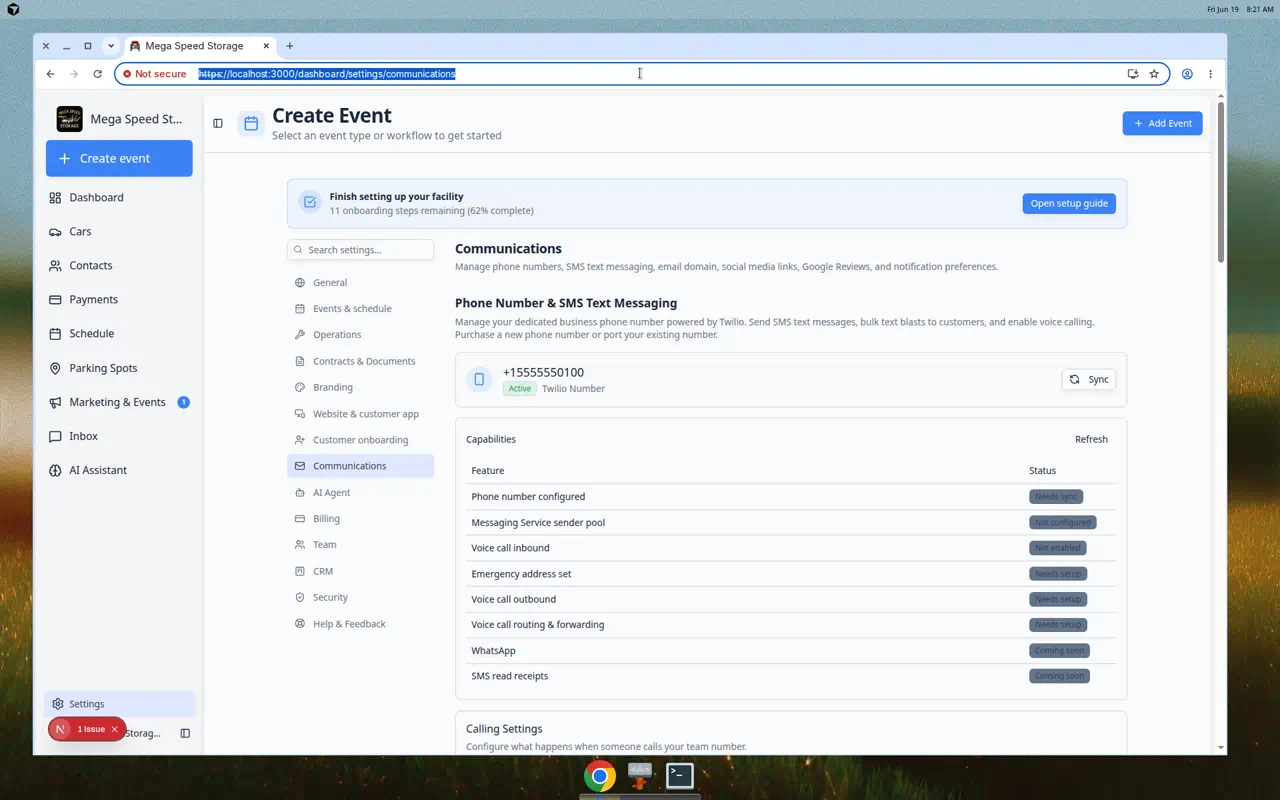Click the AI Assistant icon in sidebar

(x=55, y=470)
